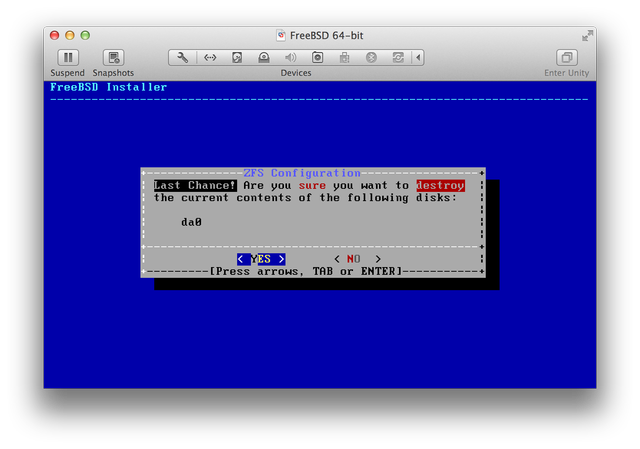Viewport: 640px width, 449px height.
Task: Click the da0 disk name text
Action: click(191, 222)
